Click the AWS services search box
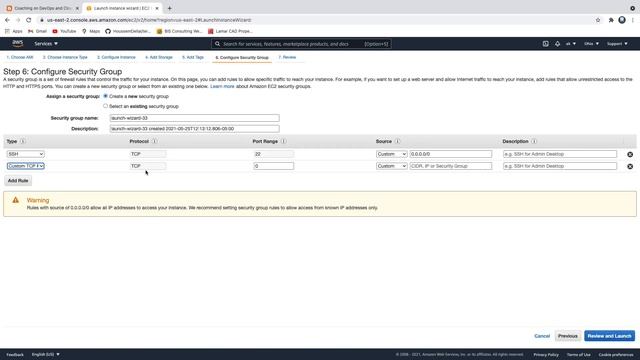 pyautogui.click(x=301, y=44)
